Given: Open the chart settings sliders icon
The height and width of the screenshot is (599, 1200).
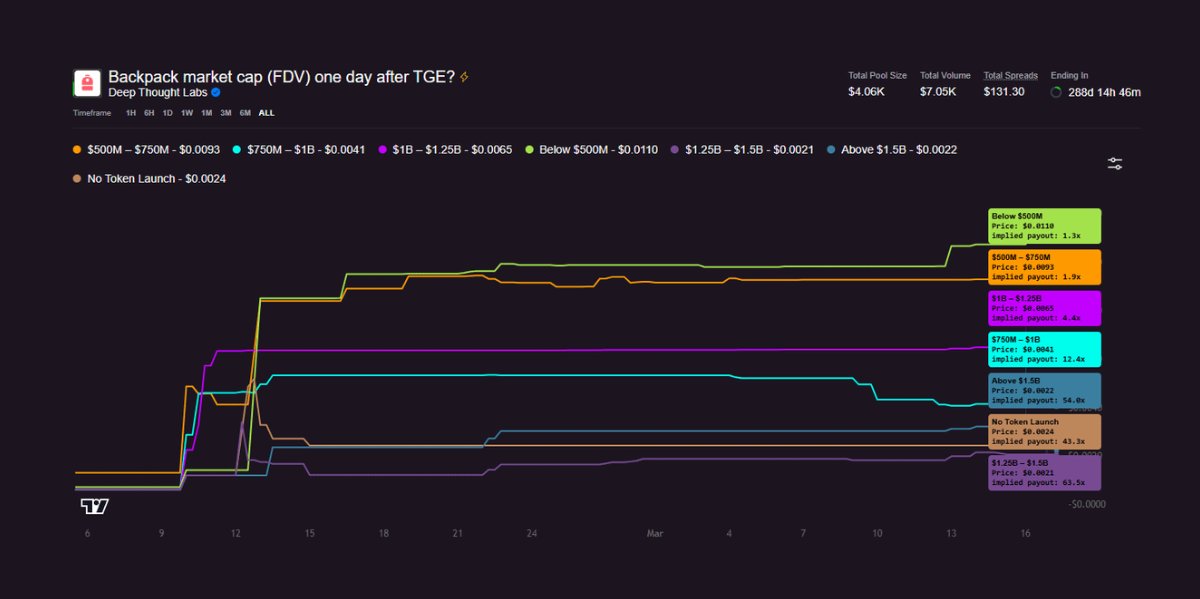Looking at the screenshot, I should (x=1115, y=163).
